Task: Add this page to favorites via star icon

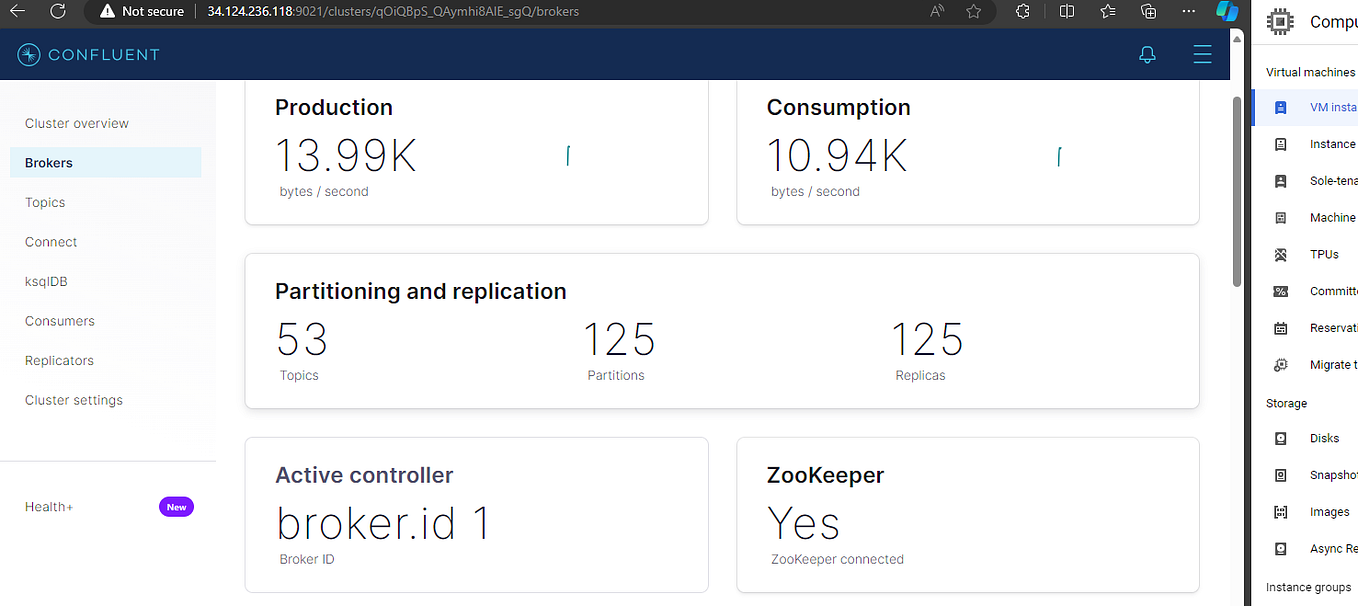Action: pyautogui.click(x=972, y=12)
